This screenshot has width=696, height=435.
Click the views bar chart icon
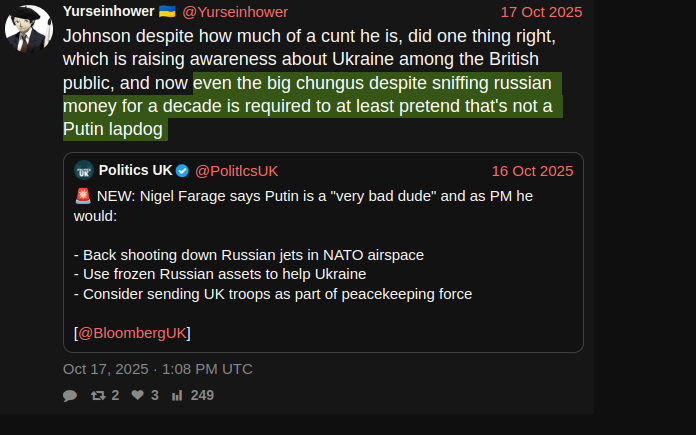coord(177,395)
